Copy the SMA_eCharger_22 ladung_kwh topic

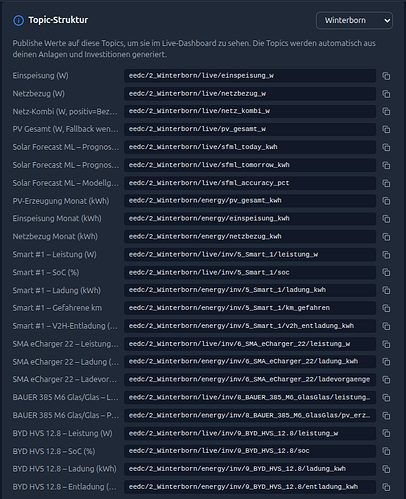(x=386, y=362)
